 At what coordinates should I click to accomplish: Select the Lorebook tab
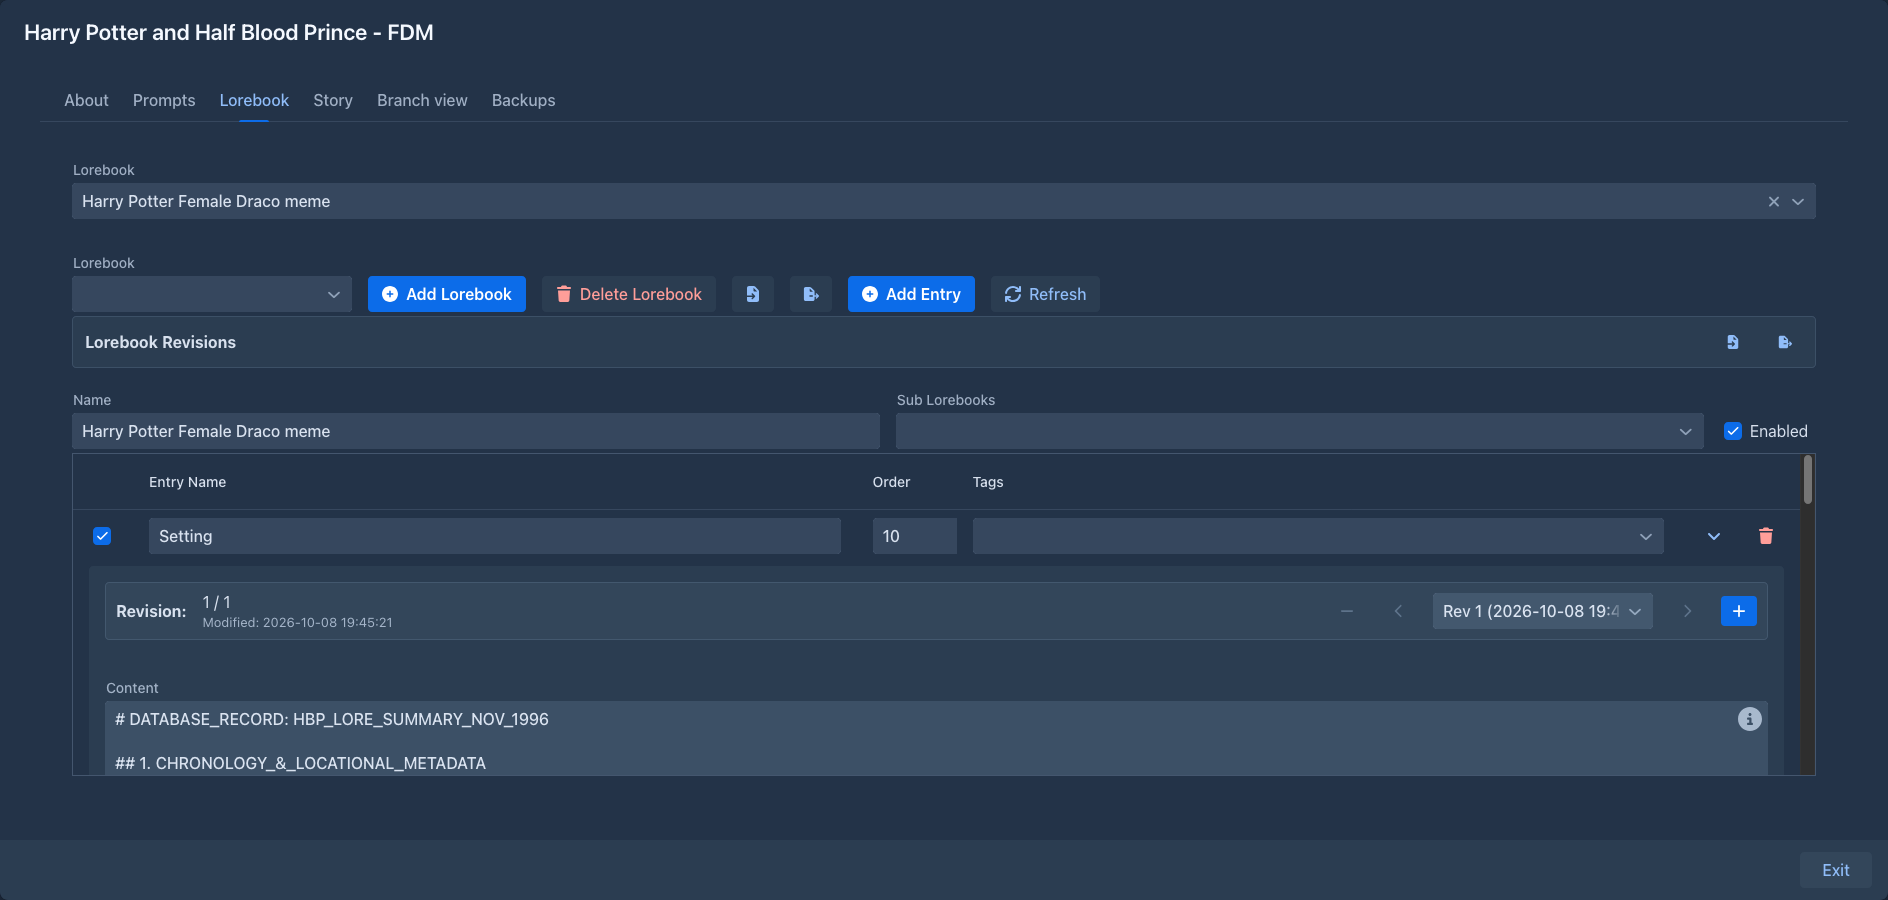coord(254,100)
